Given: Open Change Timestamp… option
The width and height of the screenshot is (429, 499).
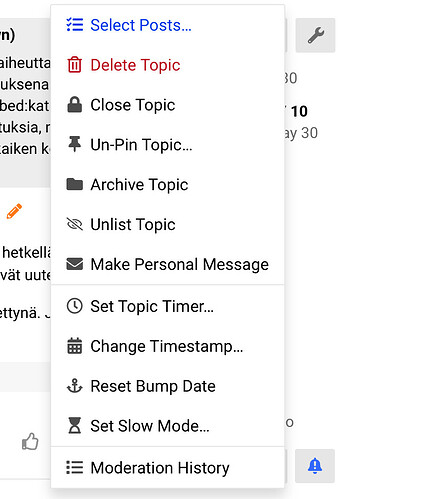Looking at the screenshot, I should pyautogui.click(x=168, y=346).
